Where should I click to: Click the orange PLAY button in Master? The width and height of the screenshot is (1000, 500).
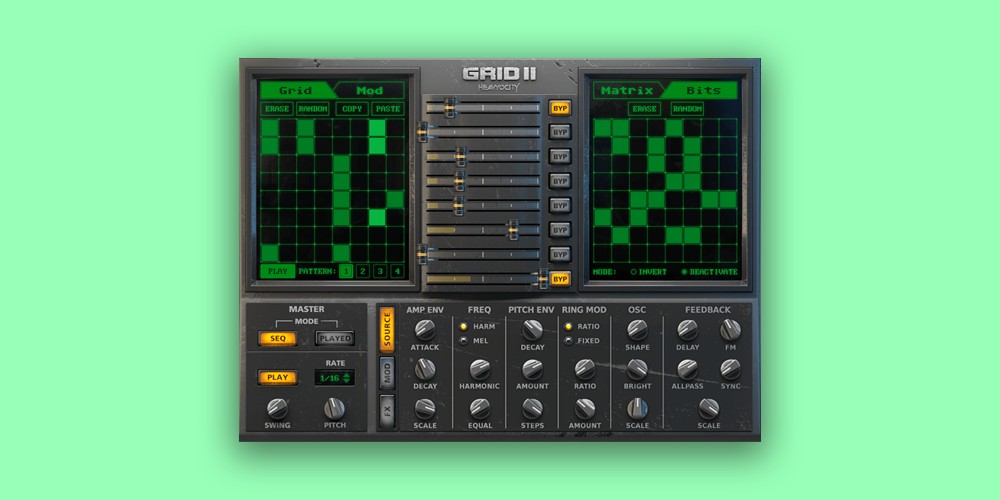click(x=277, y=377)
